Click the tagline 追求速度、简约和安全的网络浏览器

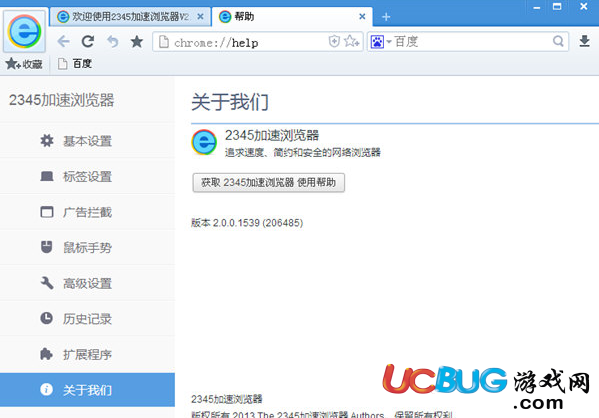[x=303, y=152]
